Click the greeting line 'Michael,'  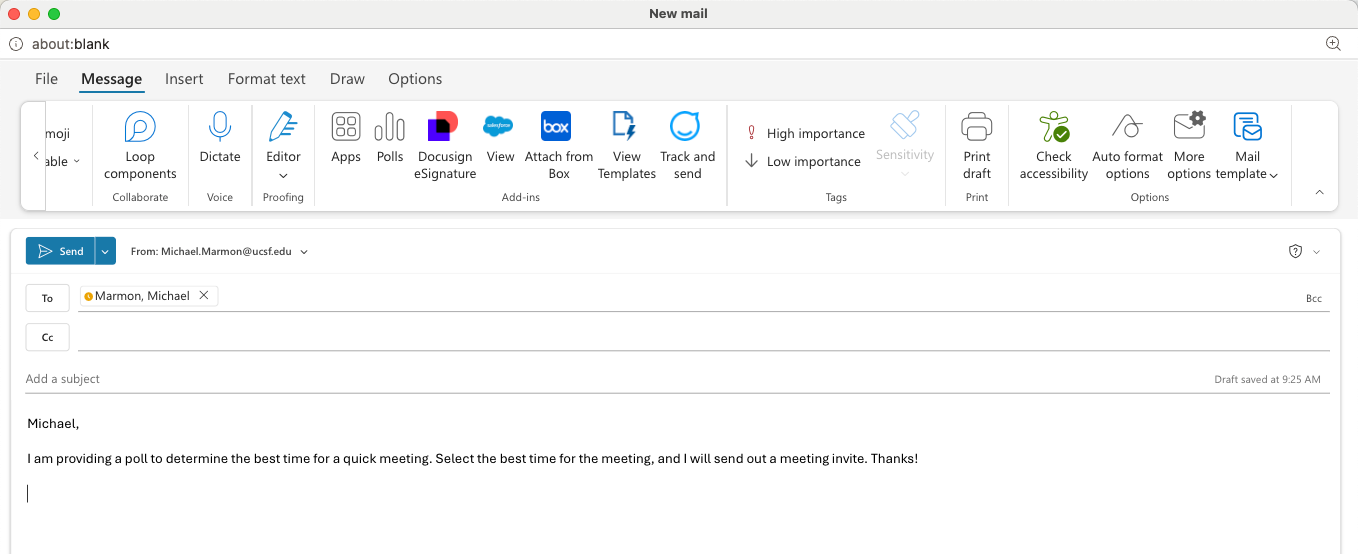(53, 424)
